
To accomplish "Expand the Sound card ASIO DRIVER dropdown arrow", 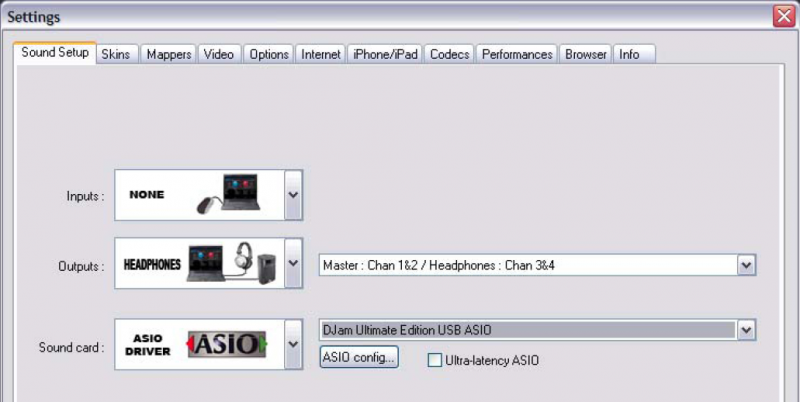I will pos(293,344).
